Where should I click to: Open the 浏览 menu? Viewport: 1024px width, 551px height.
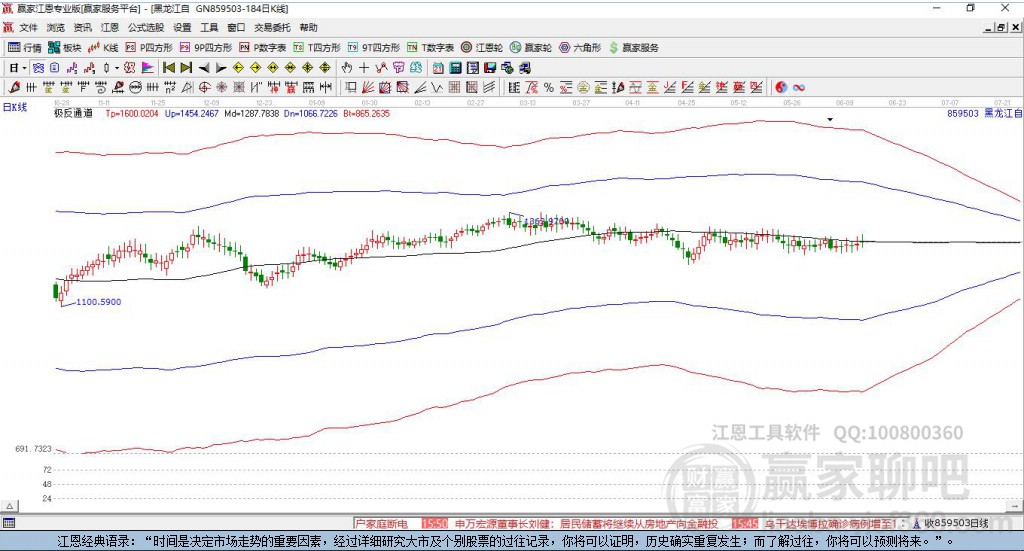[x=56, y=27]
